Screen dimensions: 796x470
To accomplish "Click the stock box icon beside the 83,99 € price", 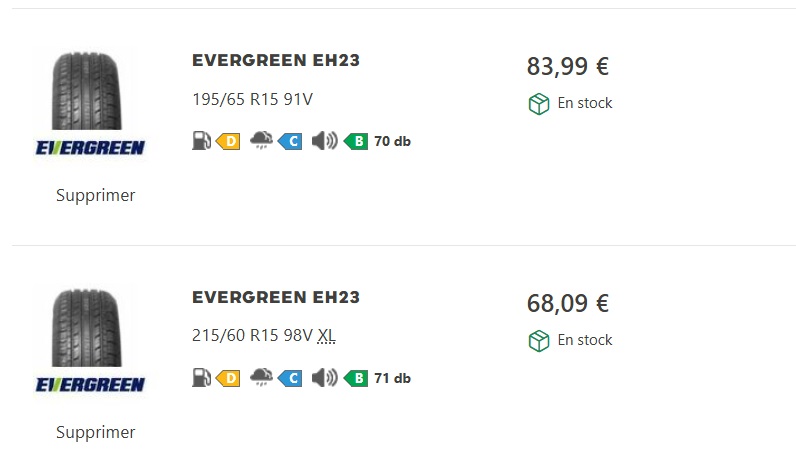I will 539,104.
